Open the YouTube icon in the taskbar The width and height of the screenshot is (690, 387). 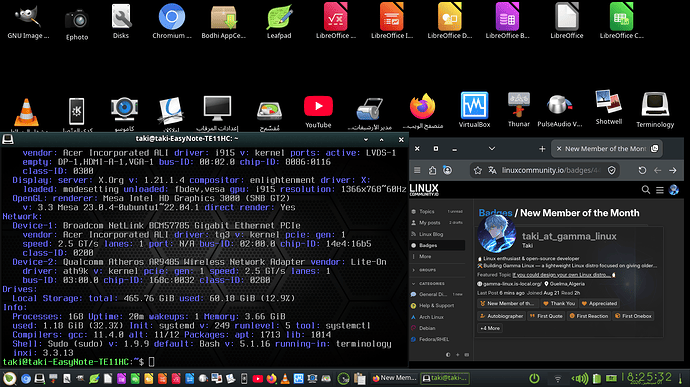coord(258,379)
